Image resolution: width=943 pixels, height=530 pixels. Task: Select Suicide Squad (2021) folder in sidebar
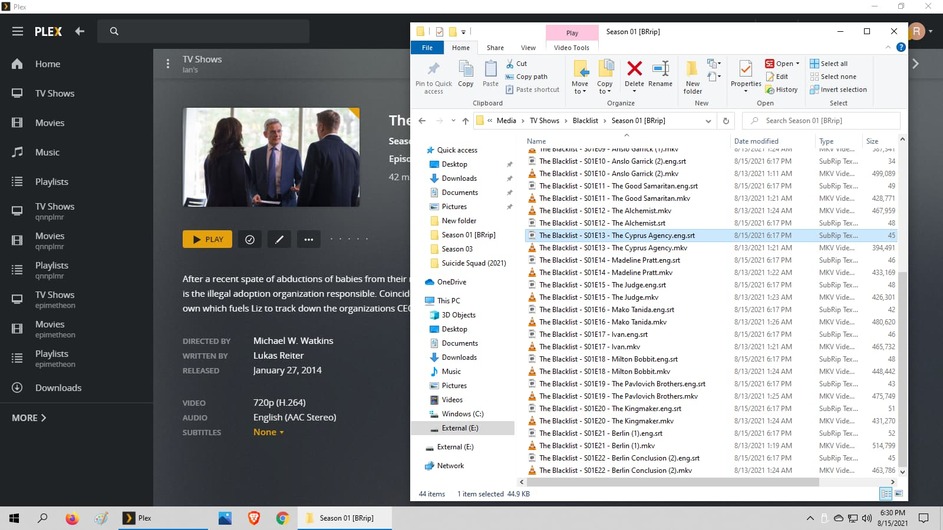coord(473,263)
